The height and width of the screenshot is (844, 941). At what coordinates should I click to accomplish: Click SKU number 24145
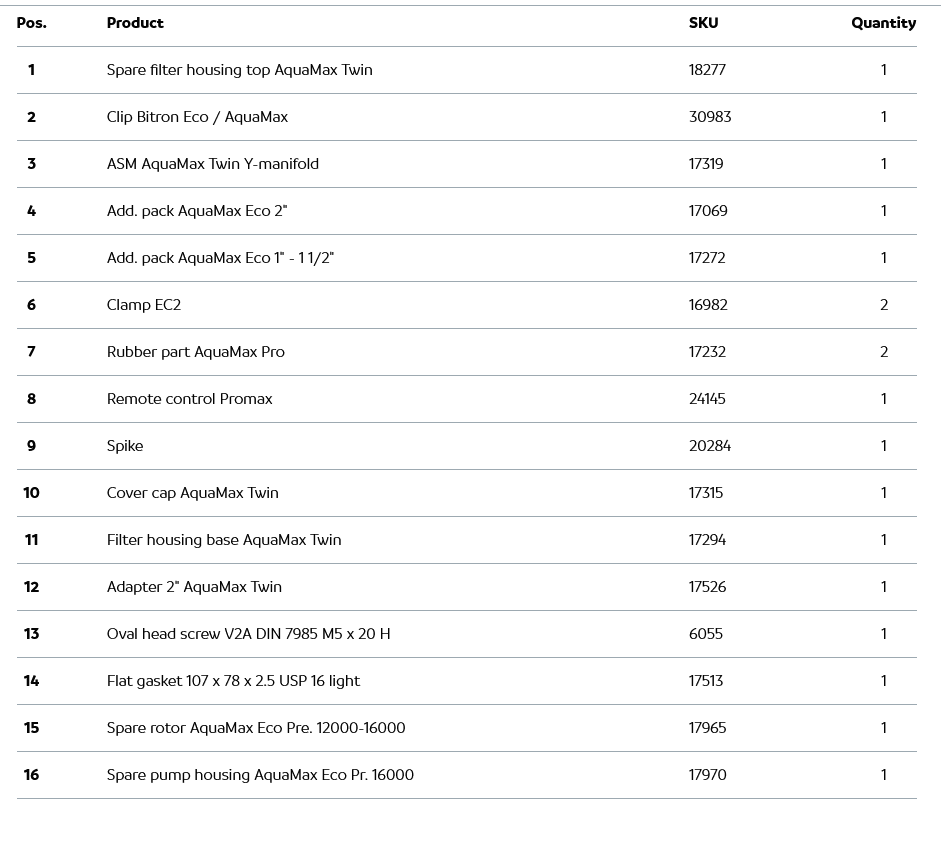707,399
